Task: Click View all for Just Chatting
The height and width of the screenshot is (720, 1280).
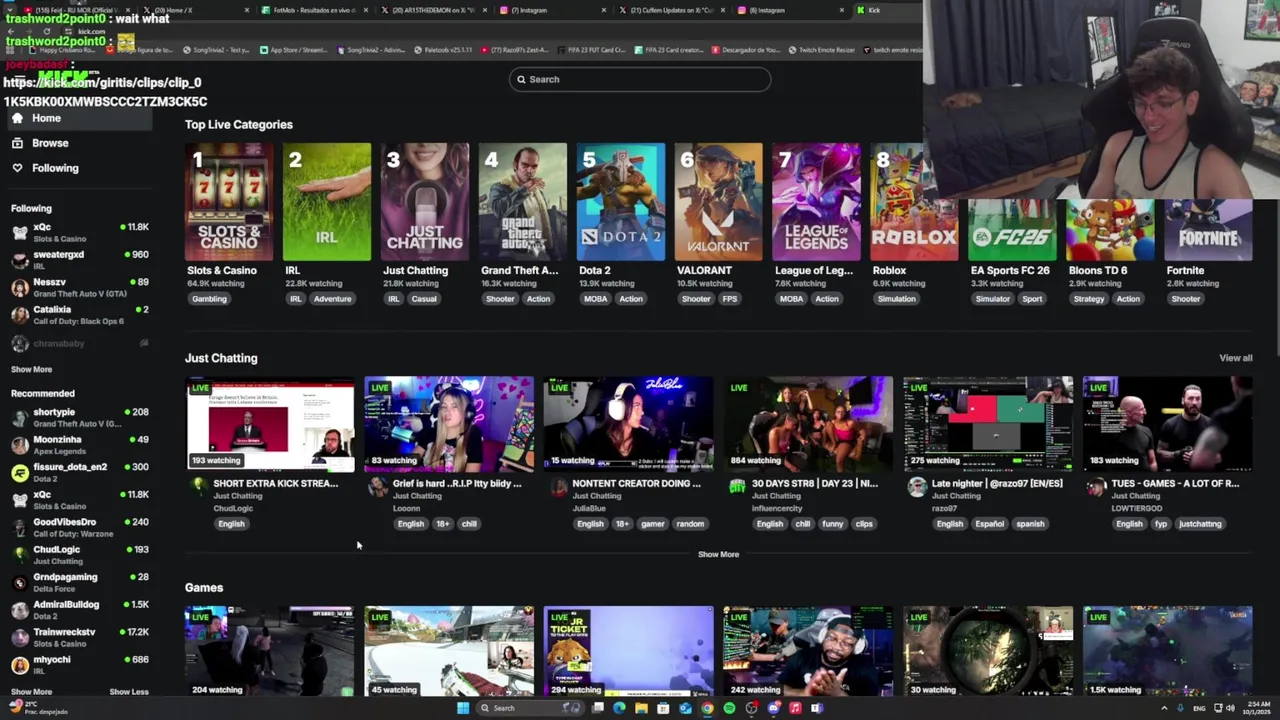Action: point(1235,358)
